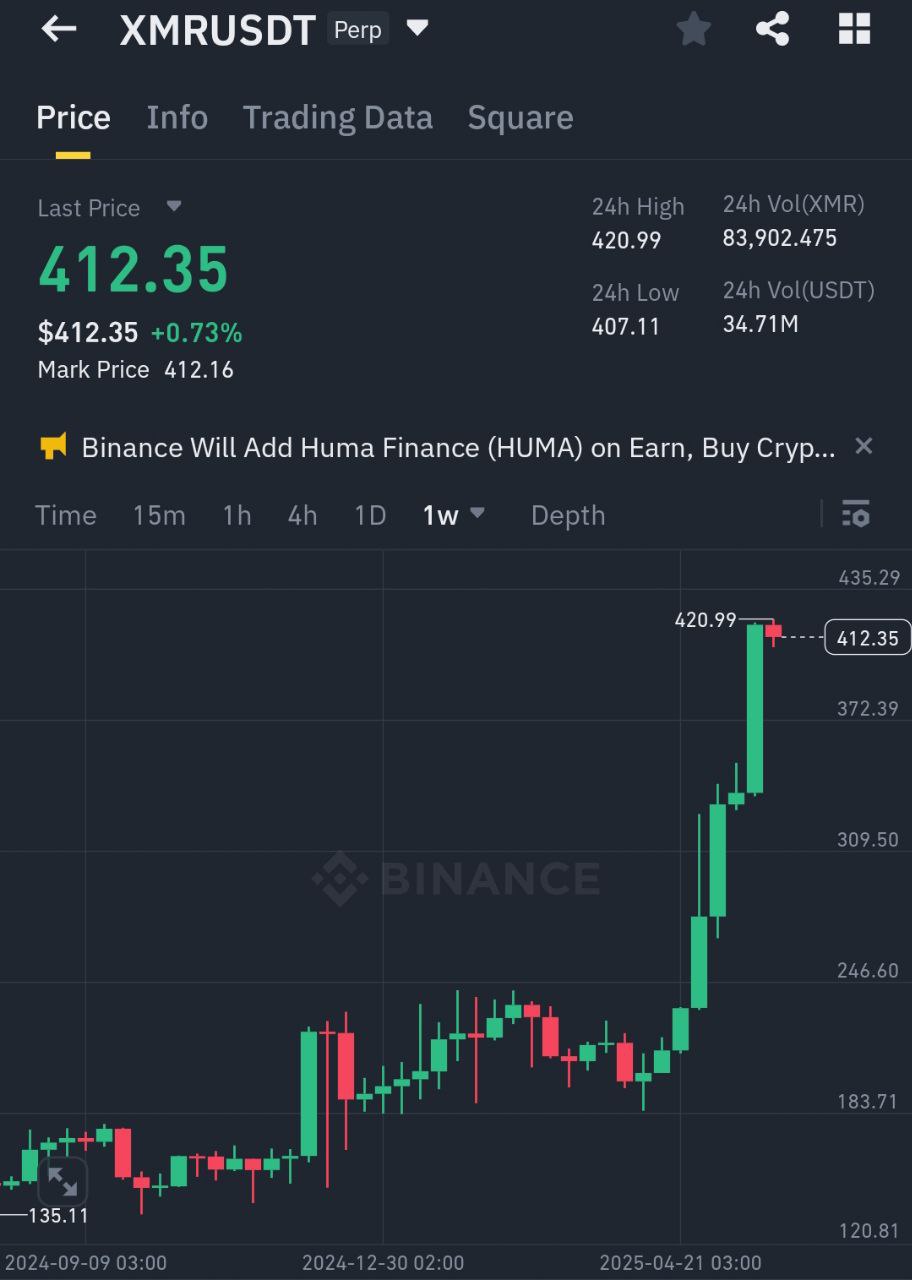This screenshot has width=912, height=1280.
Task: Tap the share icon
Action: pos(773,30)
